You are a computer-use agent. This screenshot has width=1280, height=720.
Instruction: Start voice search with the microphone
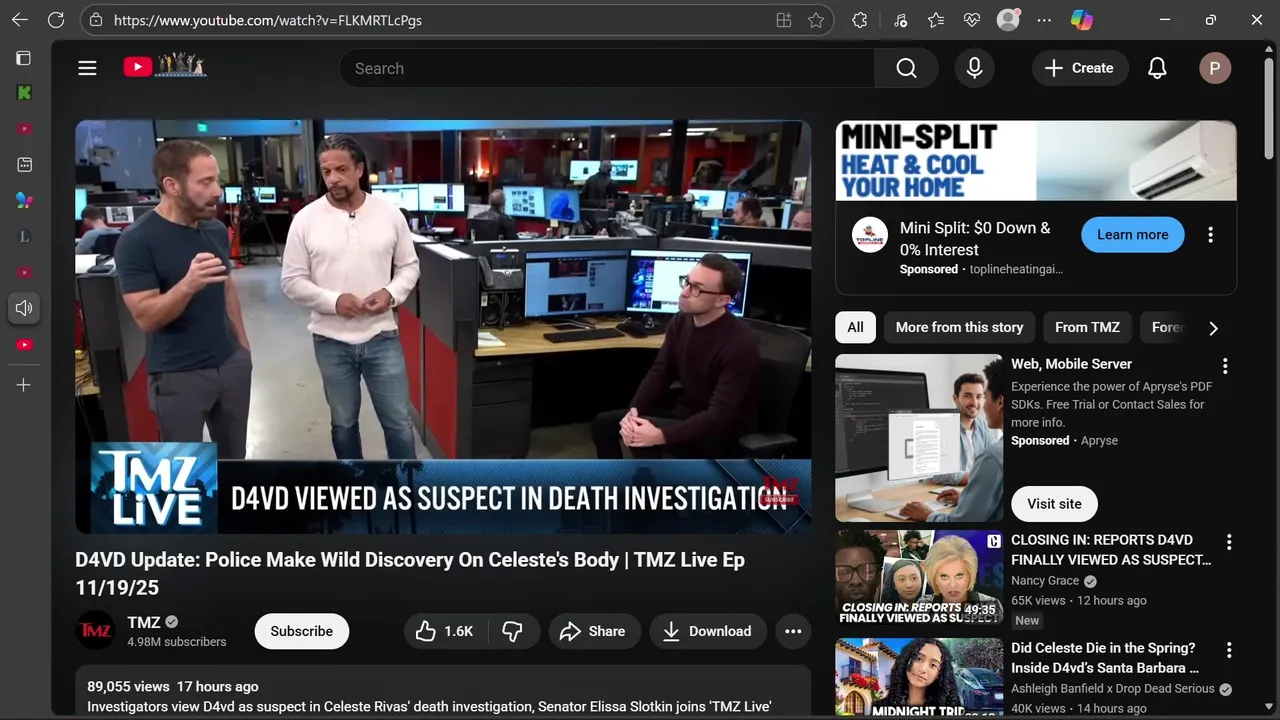[974, 68]
